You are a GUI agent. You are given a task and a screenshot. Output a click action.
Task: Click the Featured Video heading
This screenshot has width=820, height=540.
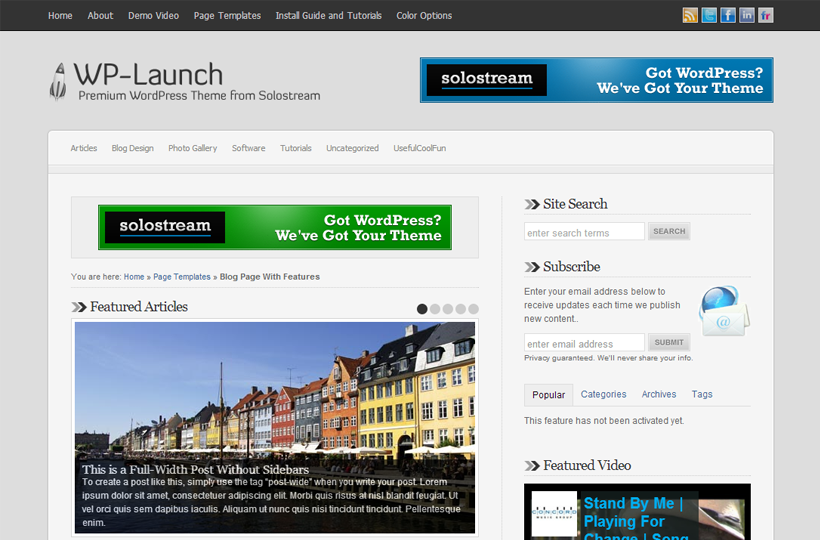pyautogui.click(x=587, y=465)
